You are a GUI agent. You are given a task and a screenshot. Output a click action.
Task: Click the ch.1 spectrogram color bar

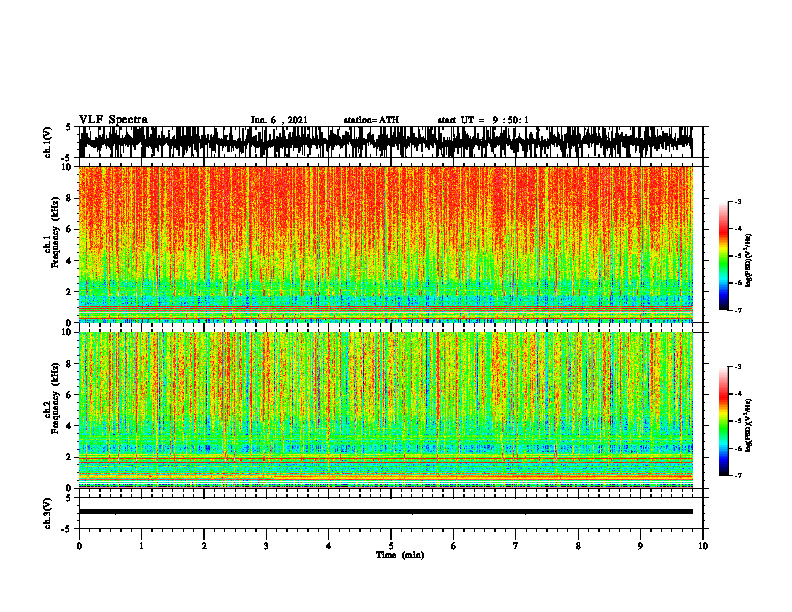(723, 256)
